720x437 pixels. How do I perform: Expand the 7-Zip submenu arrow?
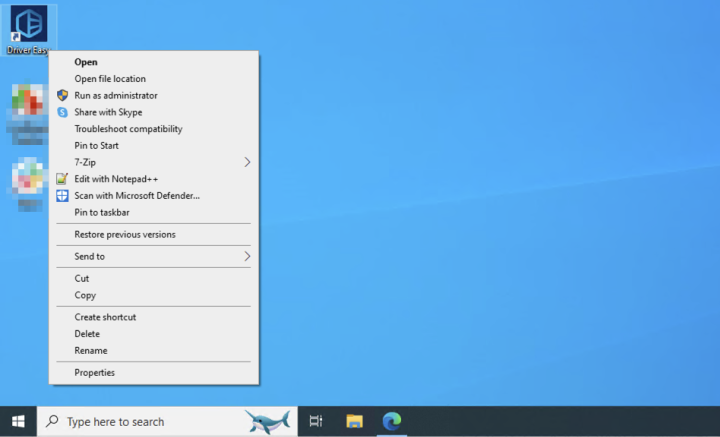click(247, 162)
